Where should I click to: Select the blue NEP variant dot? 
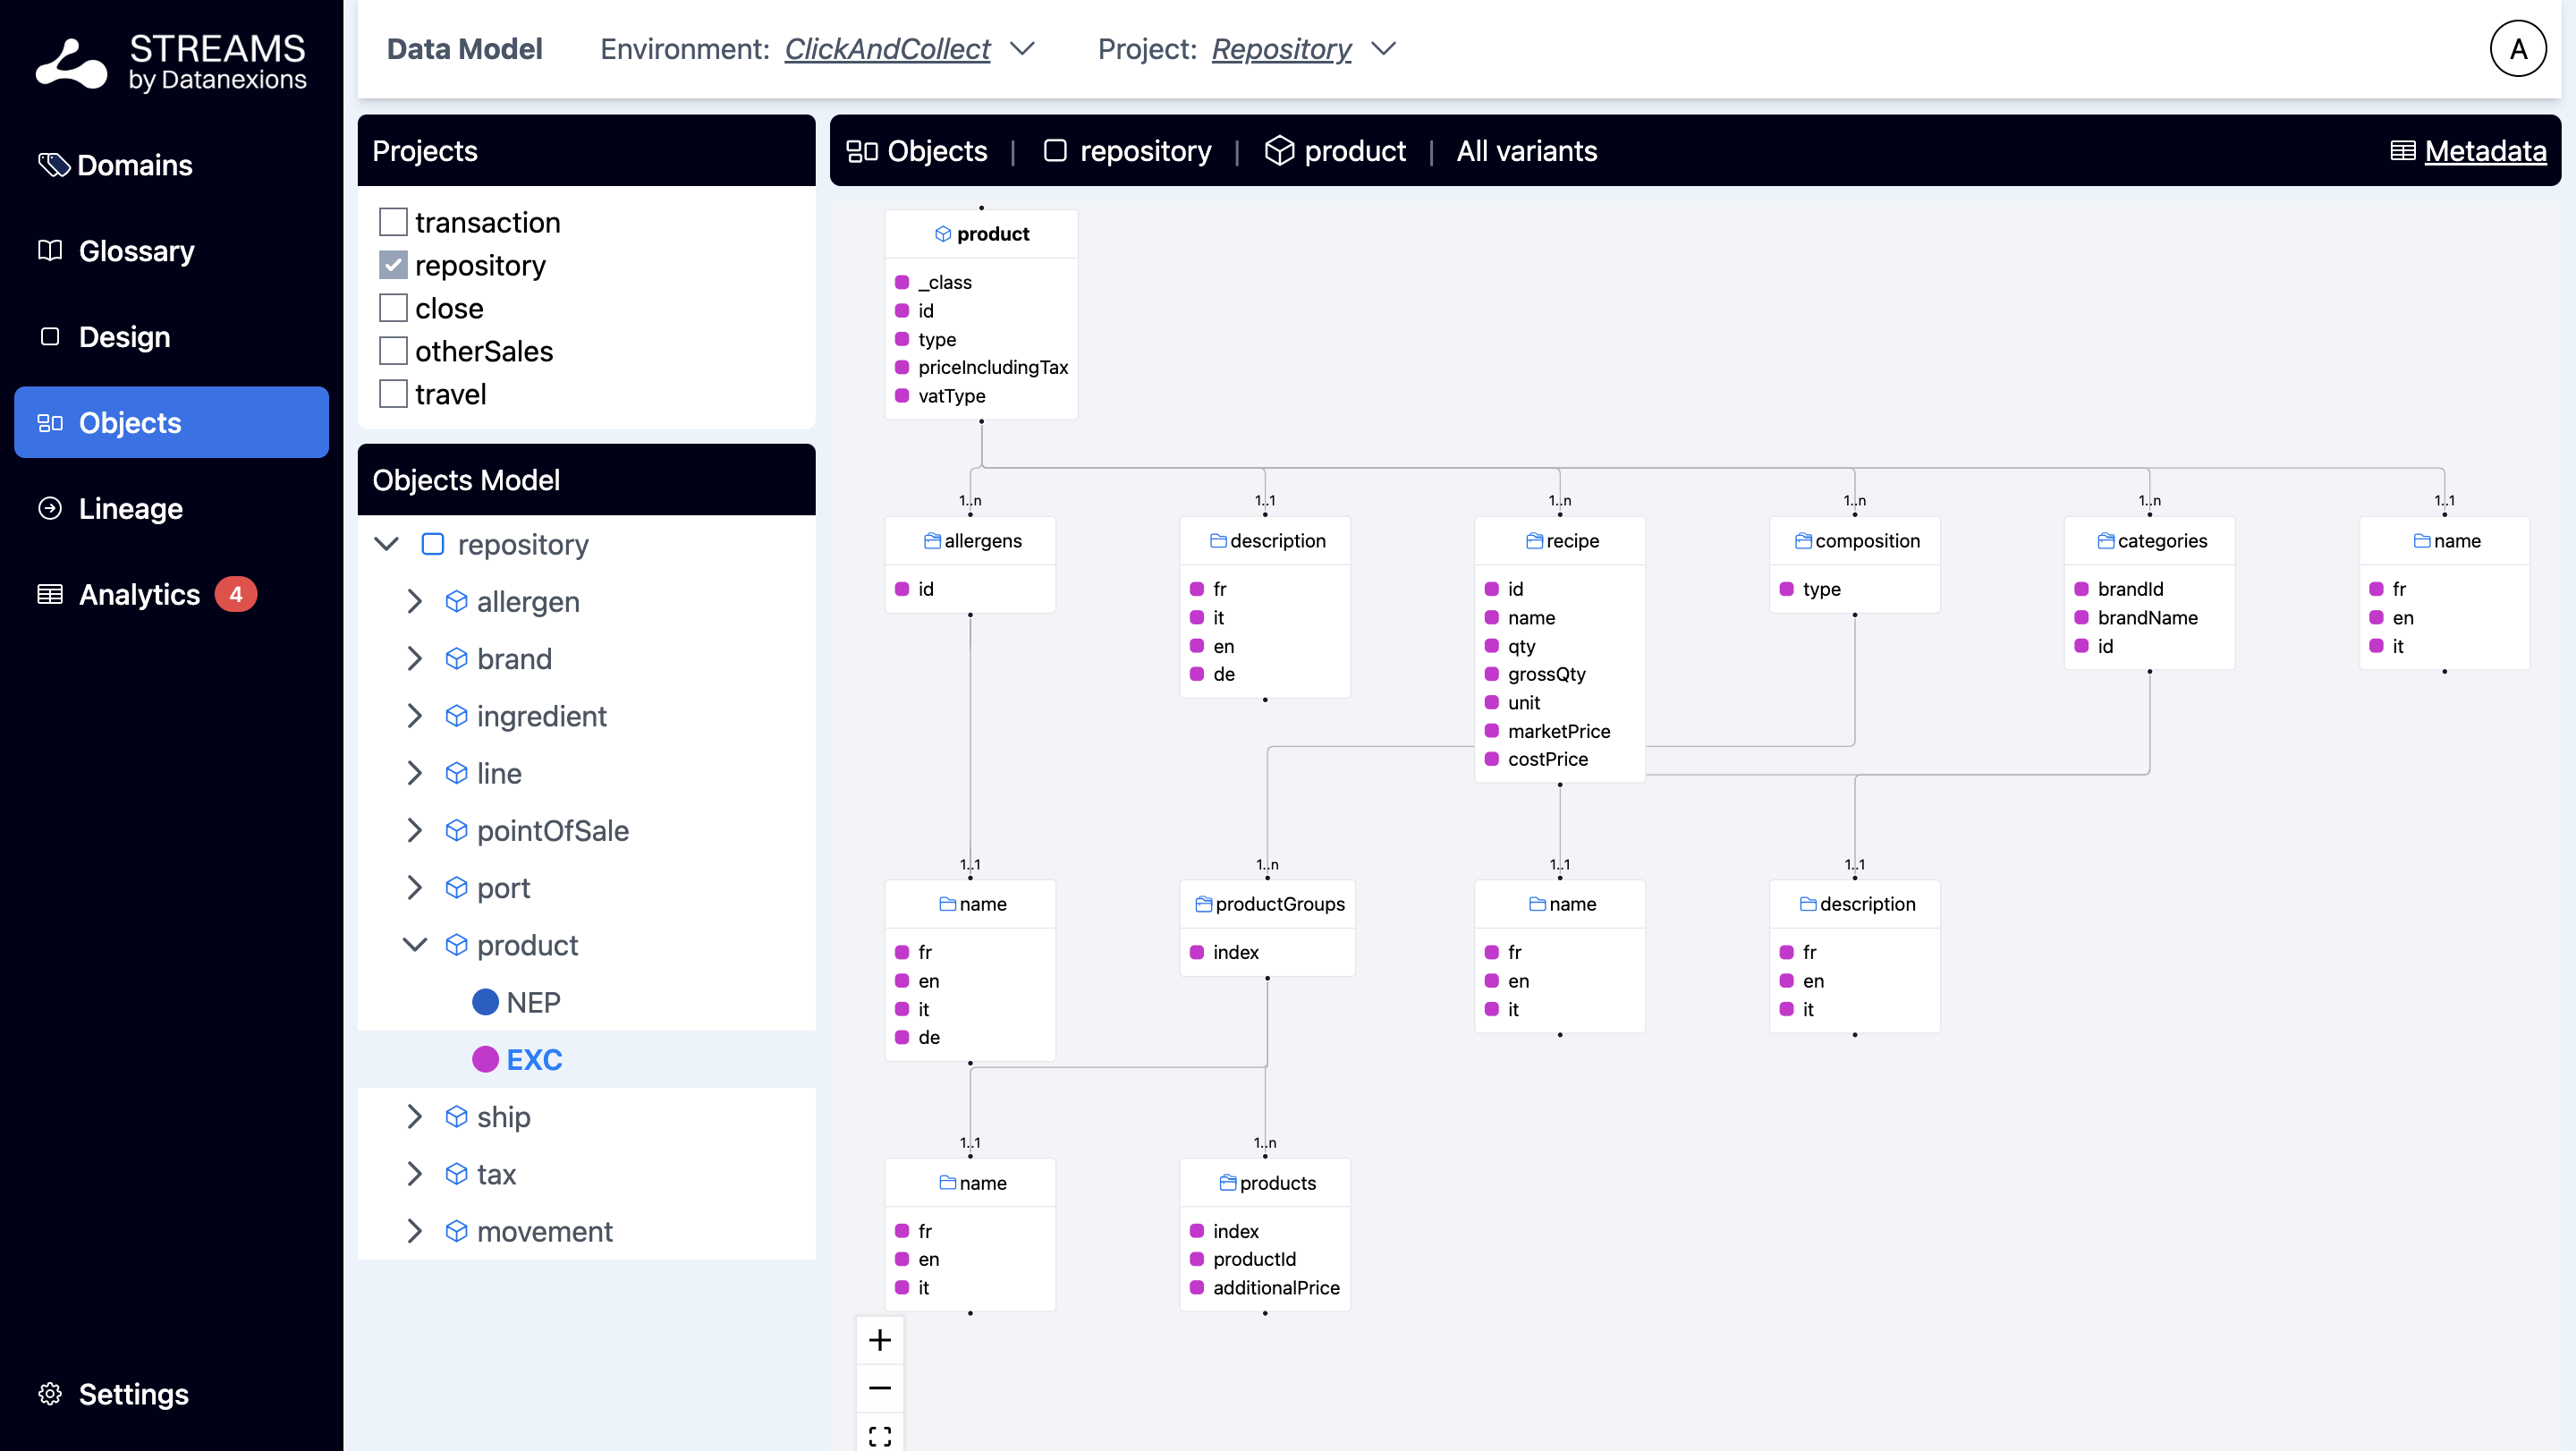485,1002
